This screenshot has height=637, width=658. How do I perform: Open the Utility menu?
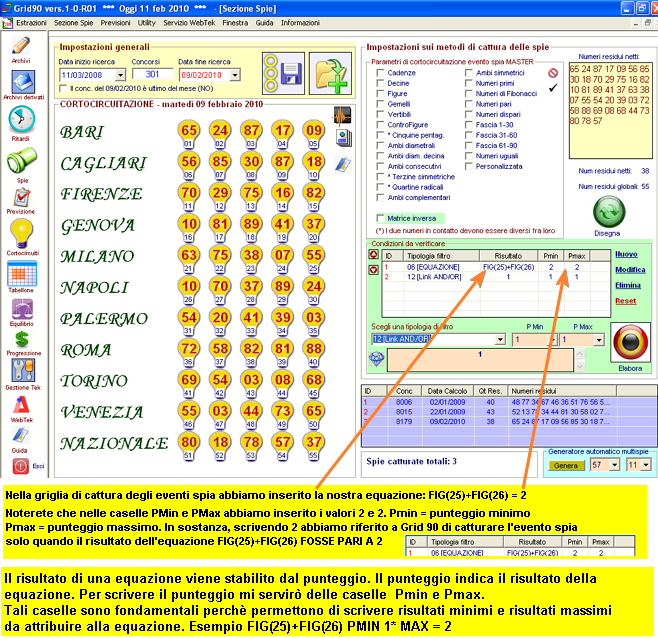(146, 23)
